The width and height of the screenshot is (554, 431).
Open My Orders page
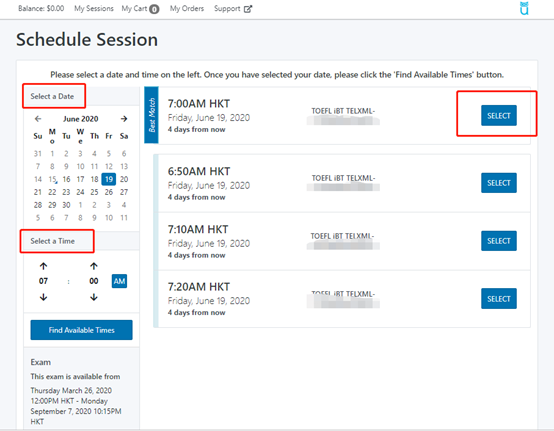coord(187,8)
